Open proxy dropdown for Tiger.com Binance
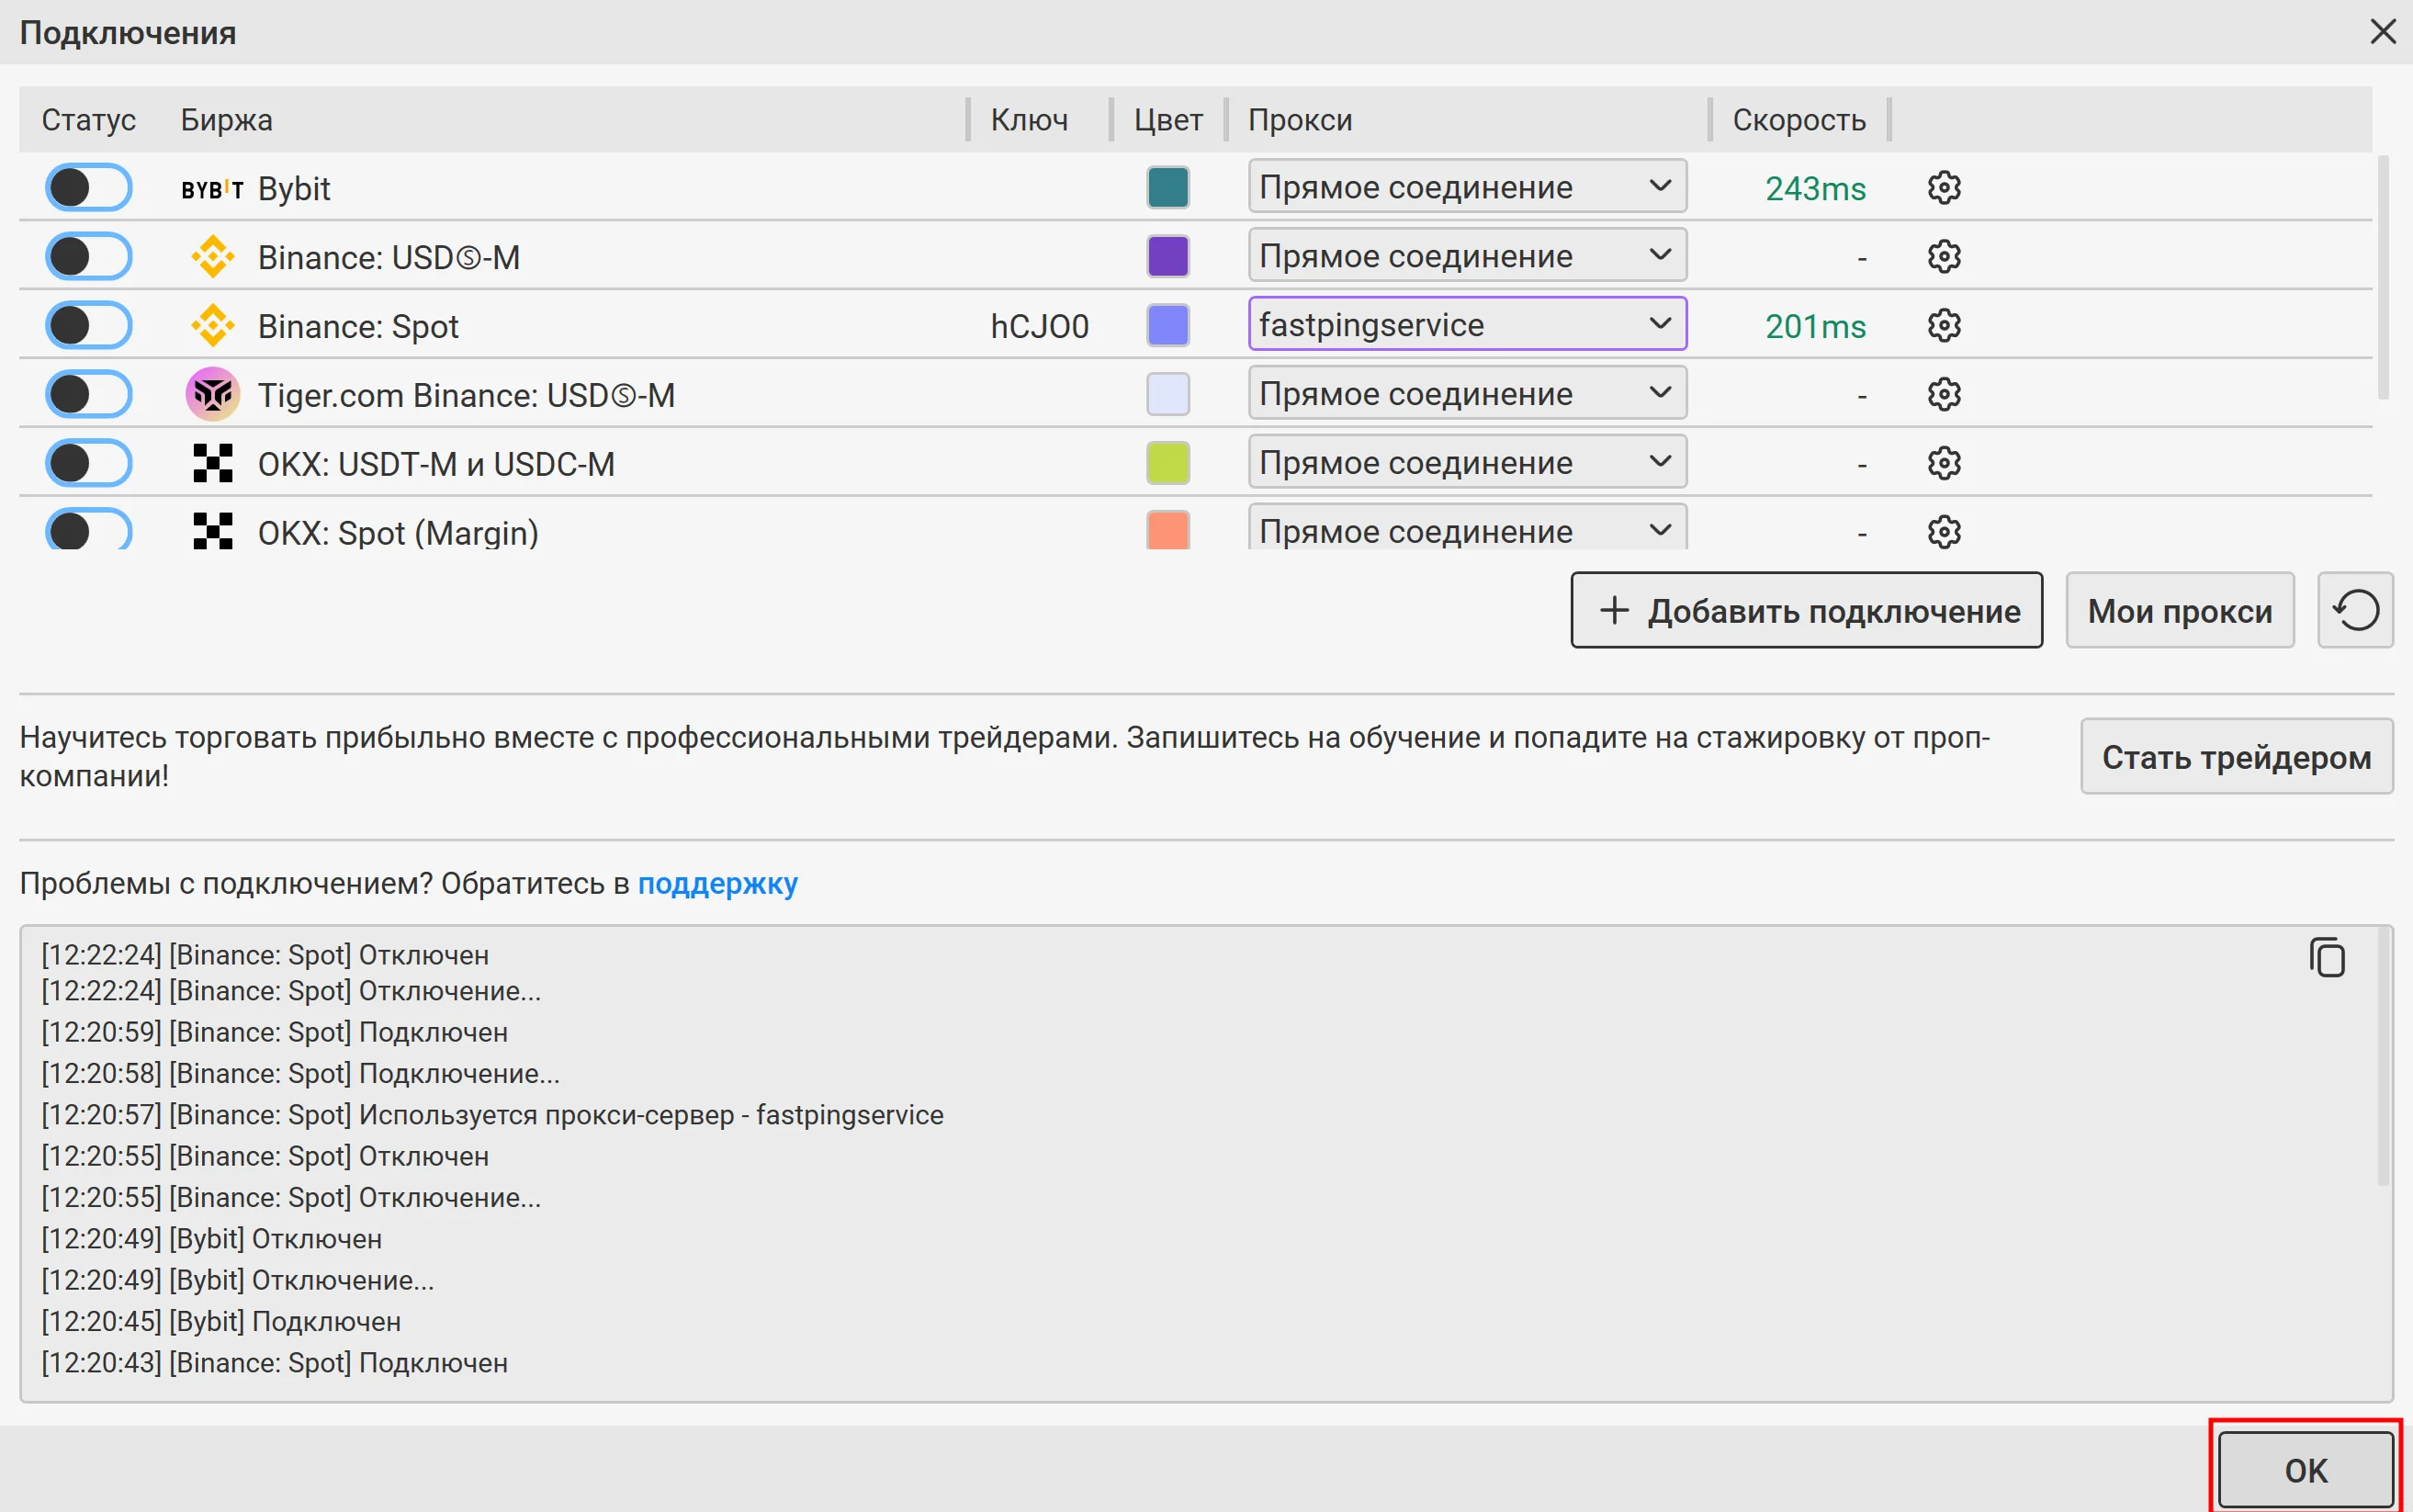Image resolution: width=2413 pixels, height=1512 pixels. click(1466, 393)
